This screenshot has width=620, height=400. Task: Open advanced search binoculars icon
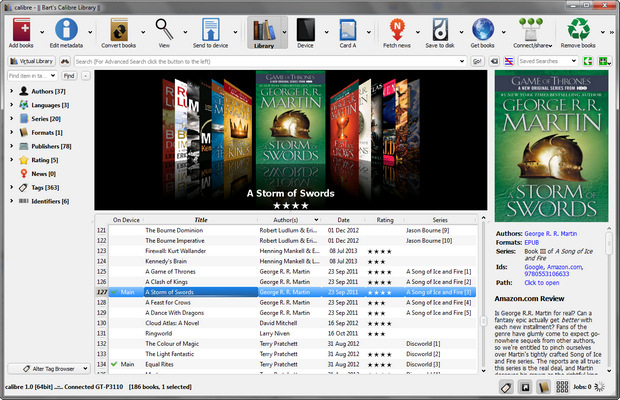[x=65, y=61]
